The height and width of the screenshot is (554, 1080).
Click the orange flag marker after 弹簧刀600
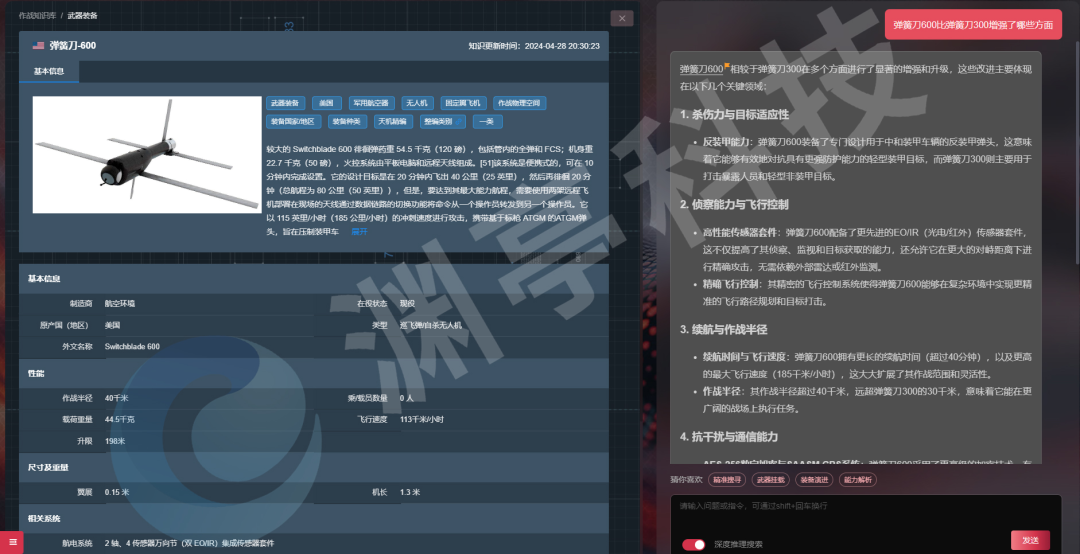tap(727, 66)
